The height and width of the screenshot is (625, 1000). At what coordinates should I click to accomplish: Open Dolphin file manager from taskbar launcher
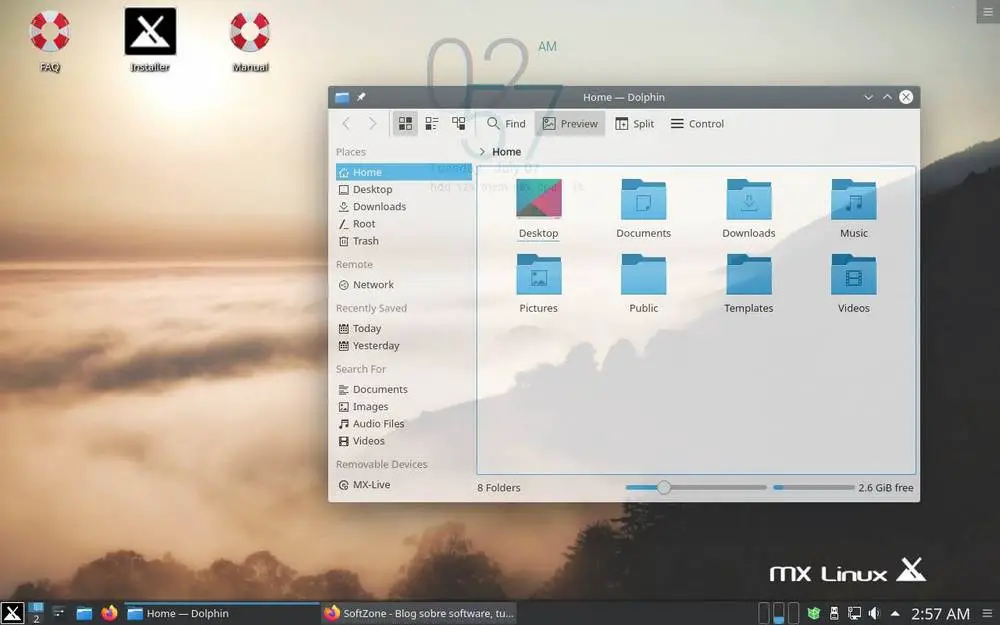pyautogui.click(x=84, y=614)
